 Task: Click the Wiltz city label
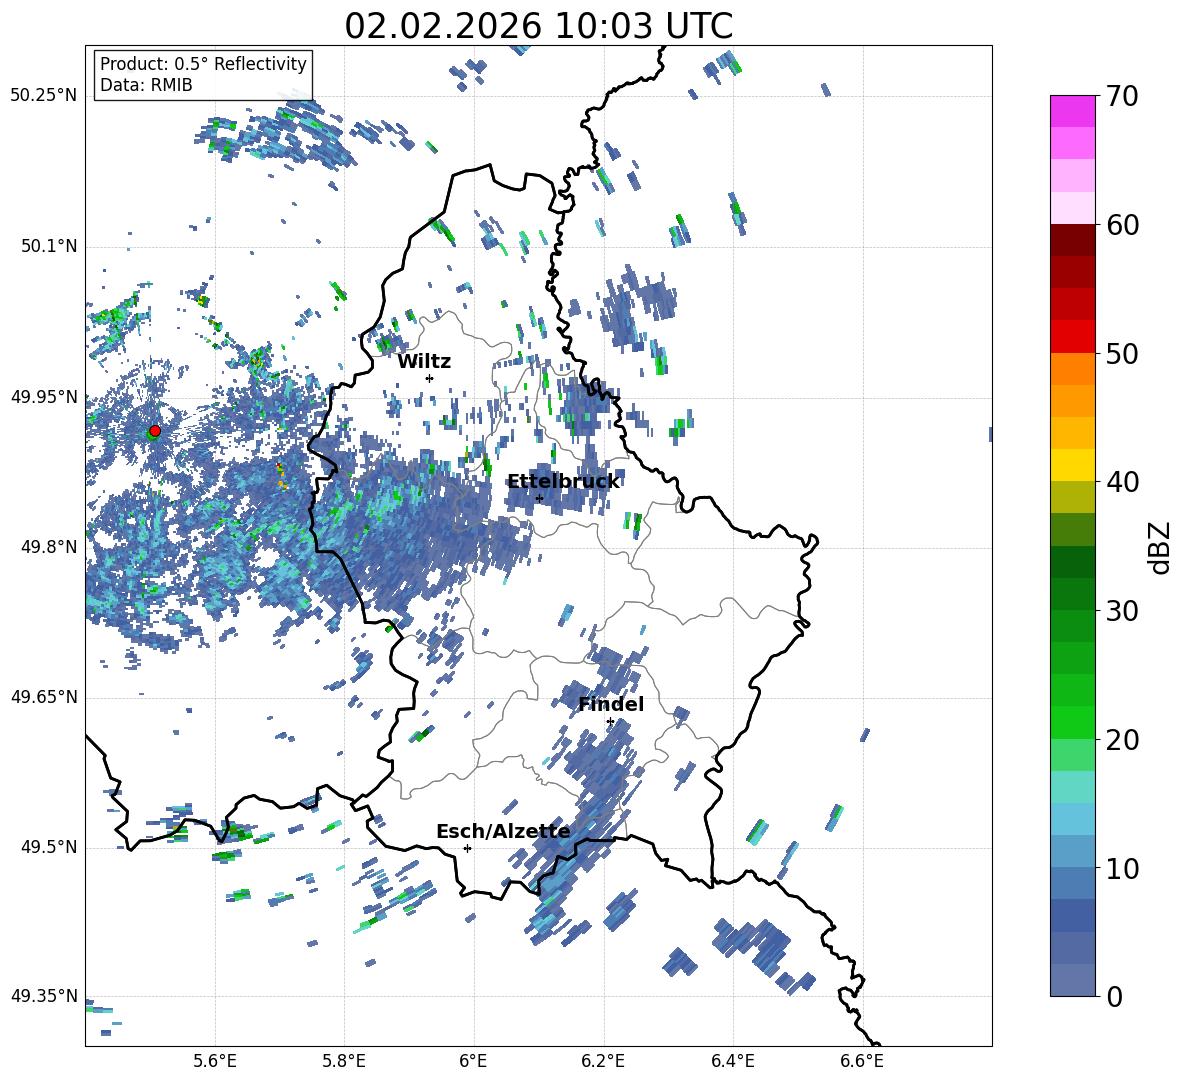click(424, 362)
